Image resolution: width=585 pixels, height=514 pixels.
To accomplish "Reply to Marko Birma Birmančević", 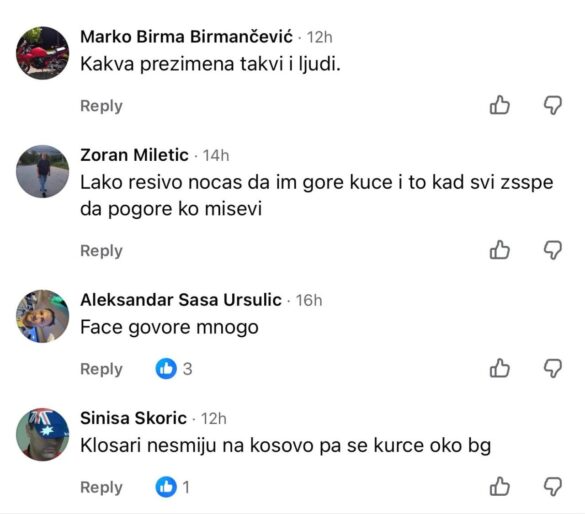I will coord(101,106).
